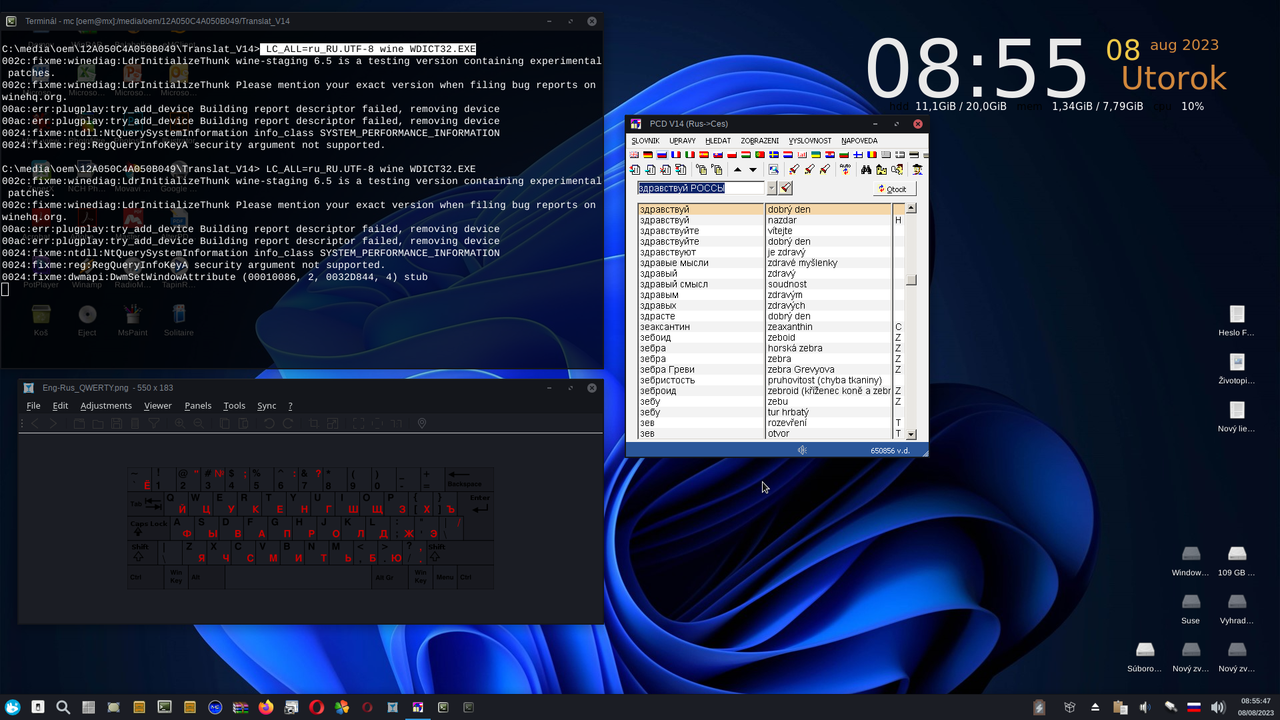Expand the search word dropdown in PCD
The height and width of the screenshot is (720, 1280).
(x=772, y=188)
